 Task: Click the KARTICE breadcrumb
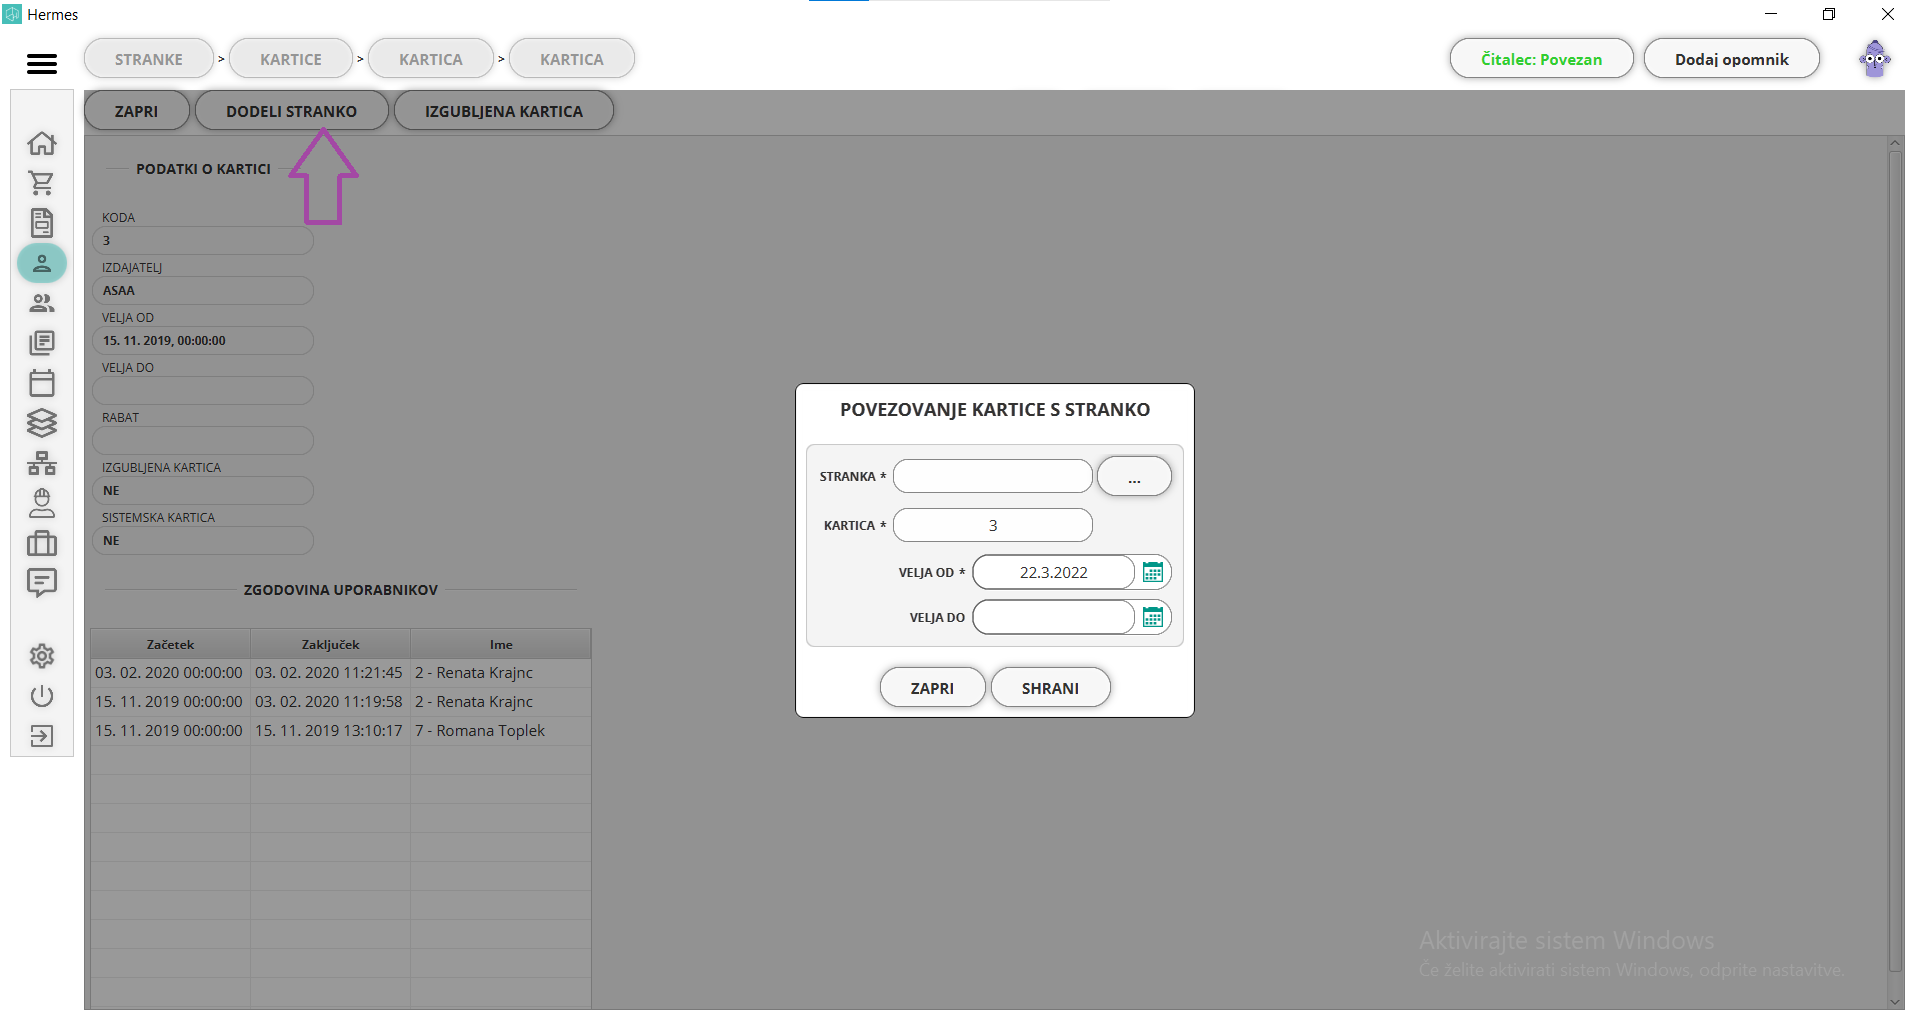tap(291, 59)
